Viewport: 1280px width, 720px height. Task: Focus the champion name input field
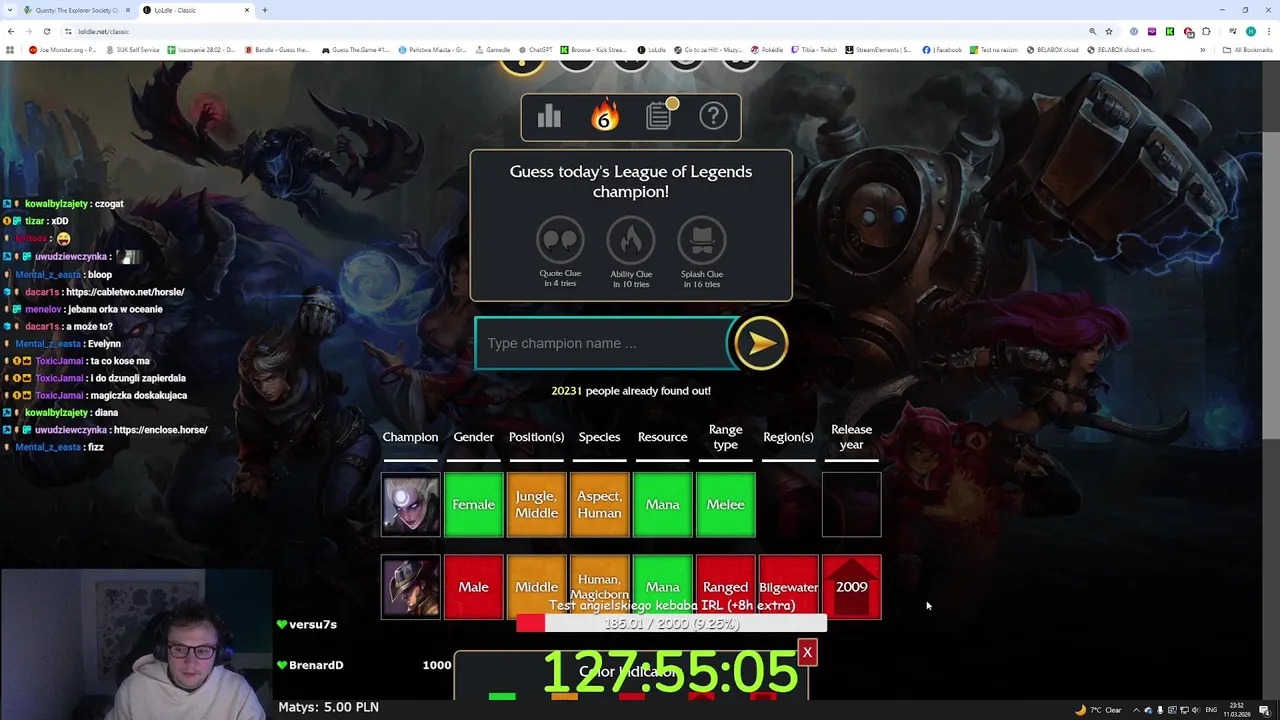click(603, 343)
